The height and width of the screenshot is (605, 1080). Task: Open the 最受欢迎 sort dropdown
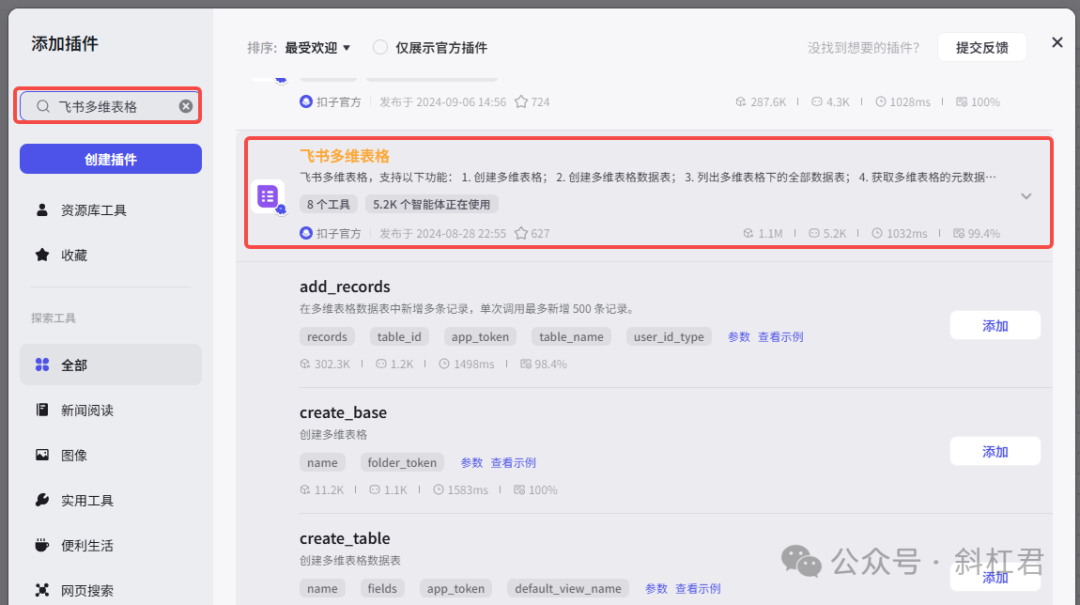318,48
